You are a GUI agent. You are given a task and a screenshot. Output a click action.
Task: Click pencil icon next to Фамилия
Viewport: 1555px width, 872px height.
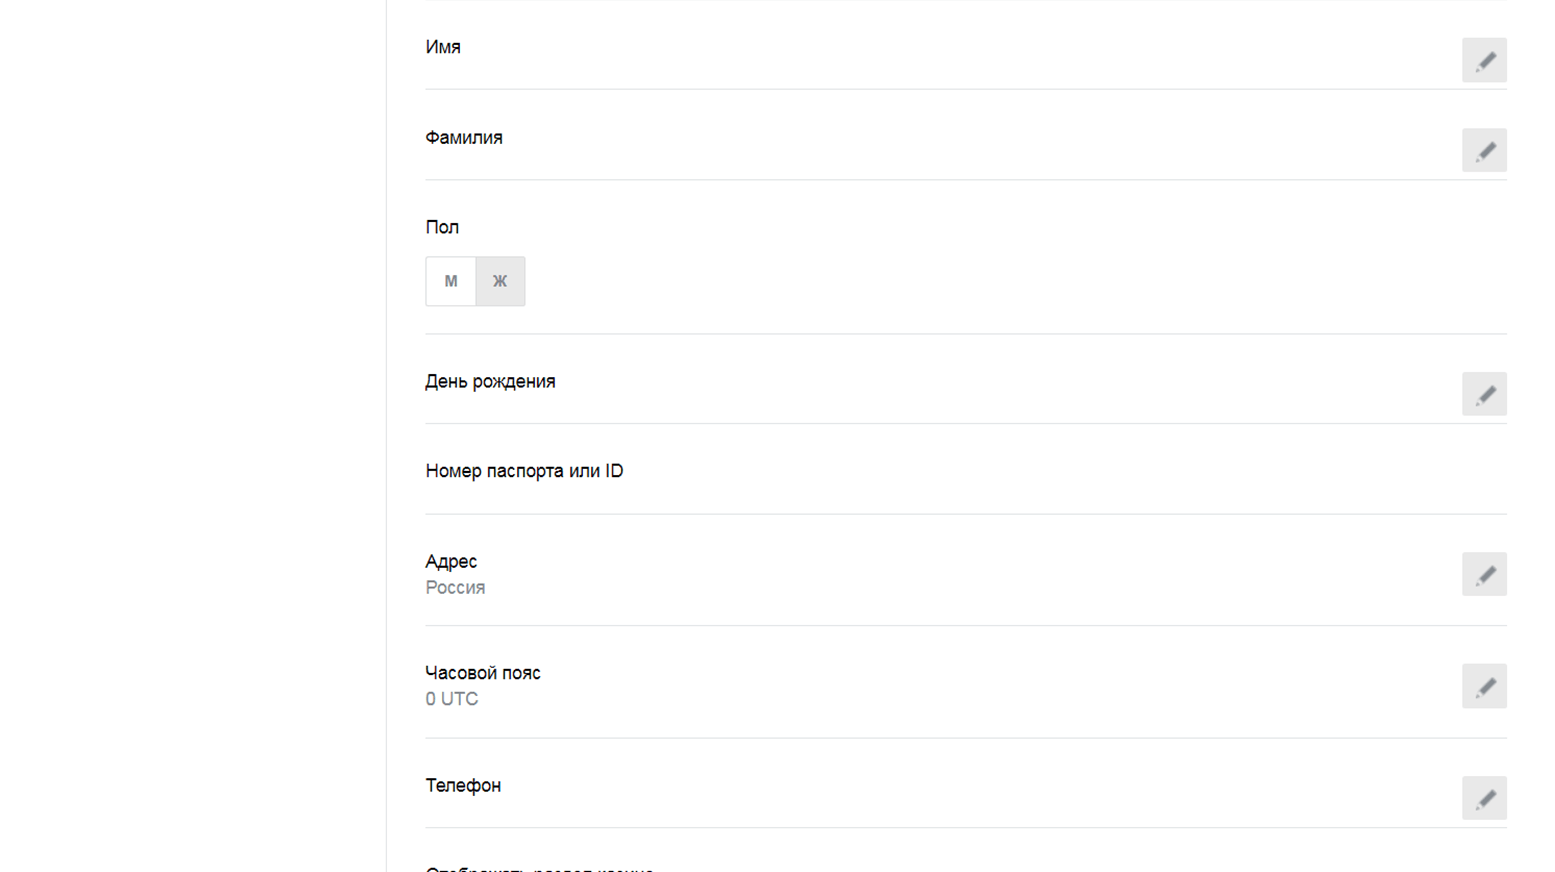1484,151
